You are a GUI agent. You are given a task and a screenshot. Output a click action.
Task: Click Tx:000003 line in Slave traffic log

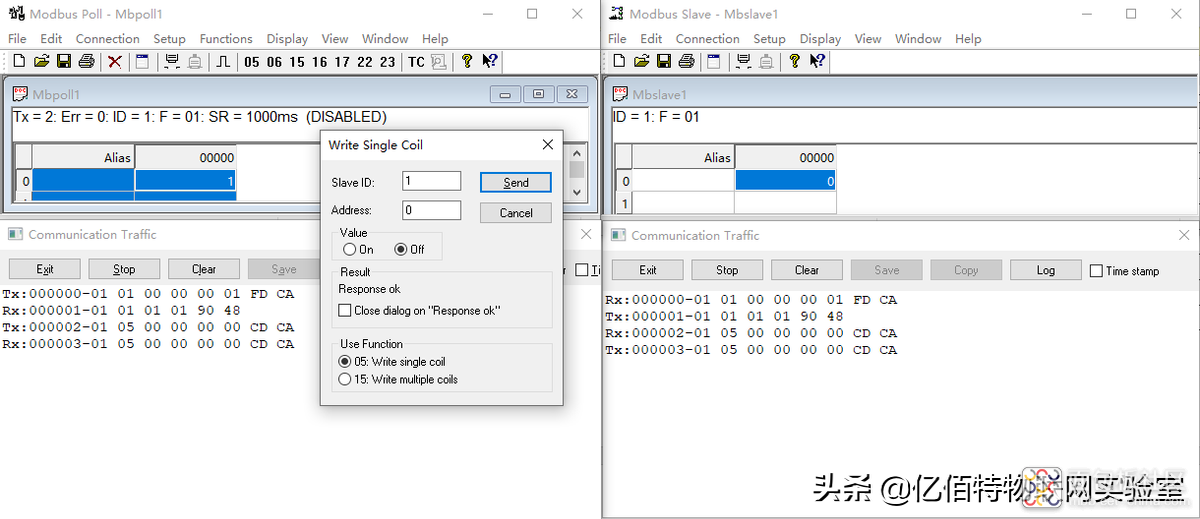(751, 350)
